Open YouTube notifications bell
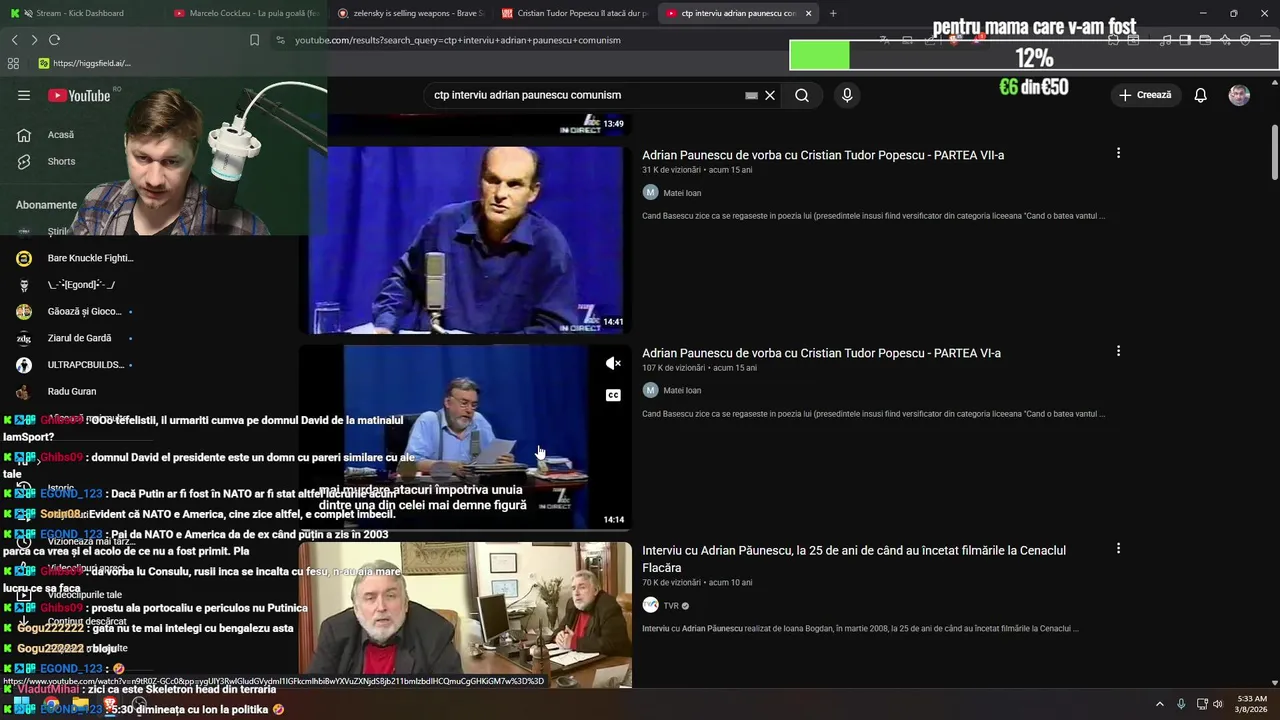This screenshot has width=1280, height=720. pos(1201,95)
